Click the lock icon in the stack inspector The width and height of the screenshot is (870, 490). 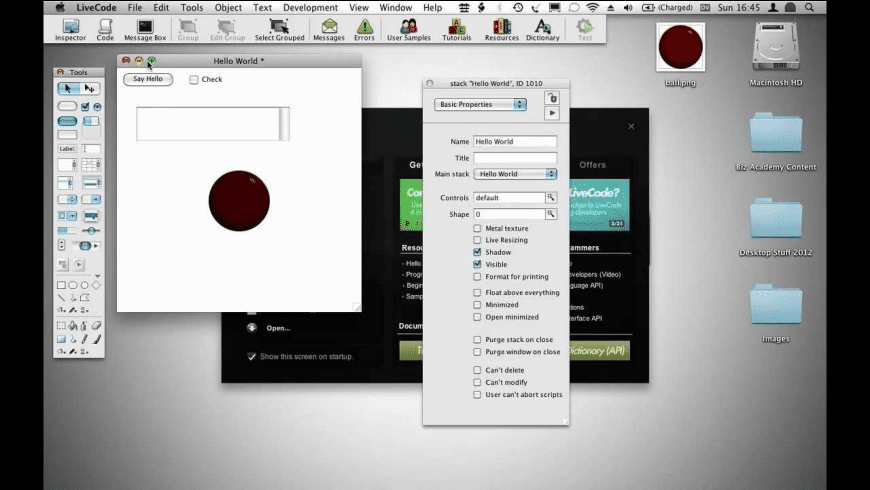(552, 98)
